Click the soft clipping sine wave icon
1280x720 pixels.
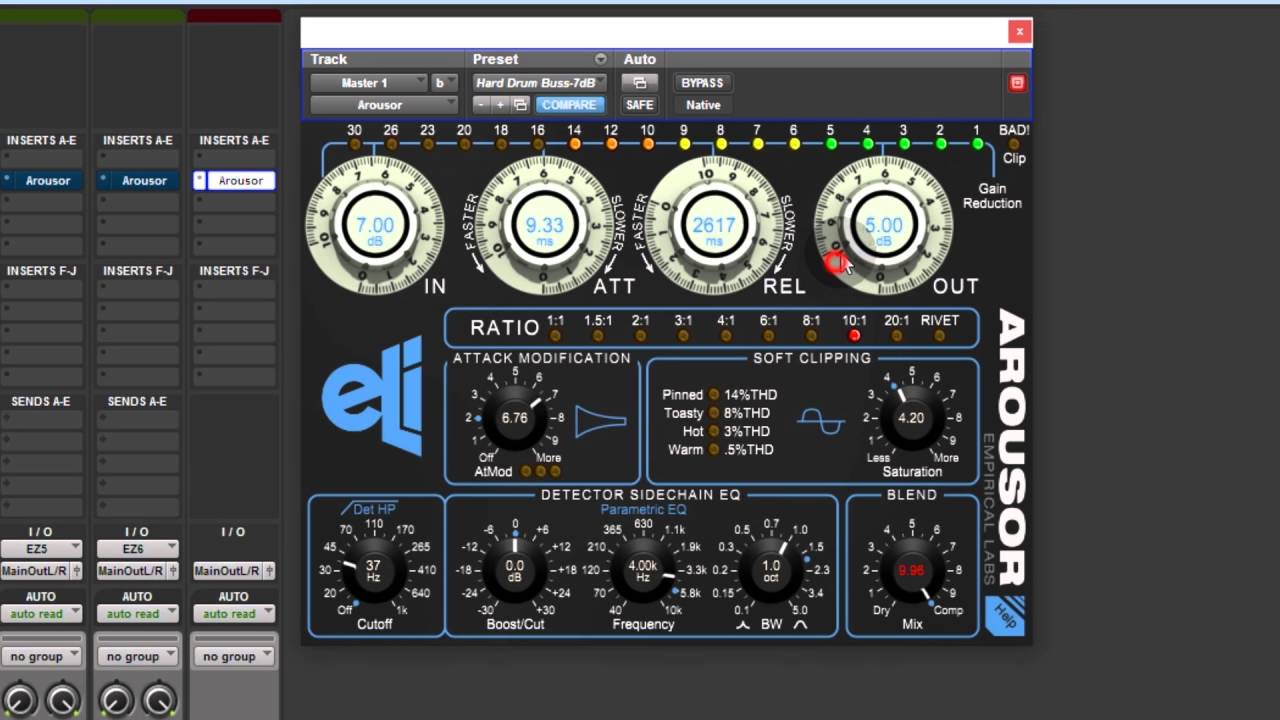[x=821, y=422]
